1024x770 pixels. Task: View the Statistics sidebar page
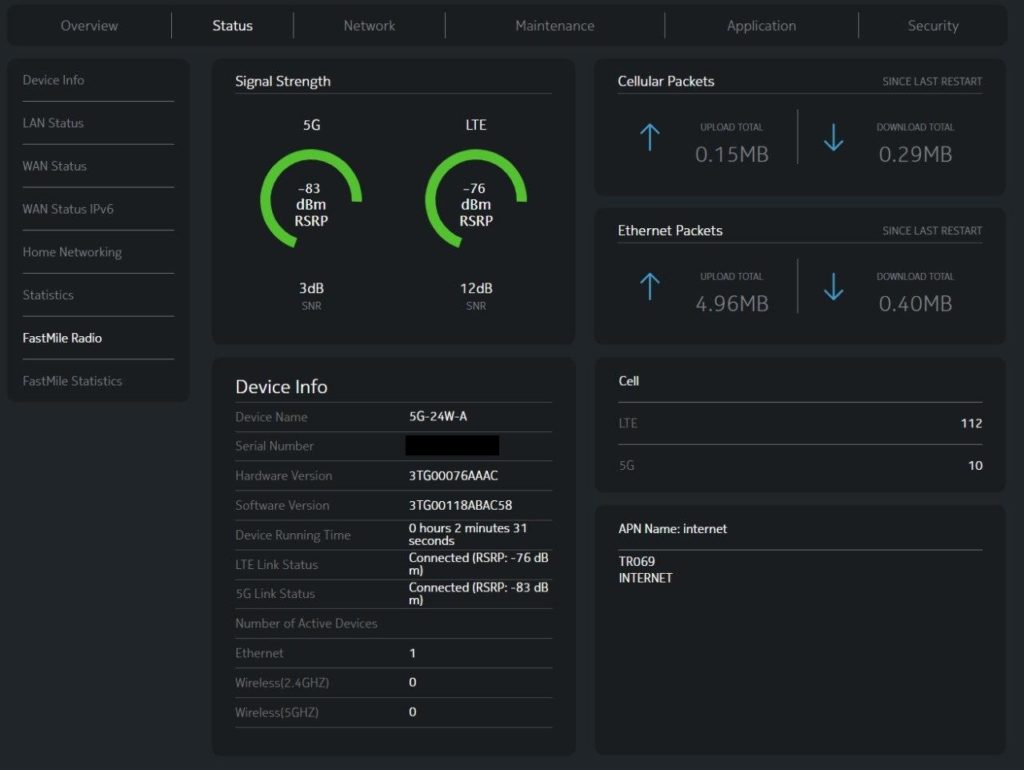point(48,295)
